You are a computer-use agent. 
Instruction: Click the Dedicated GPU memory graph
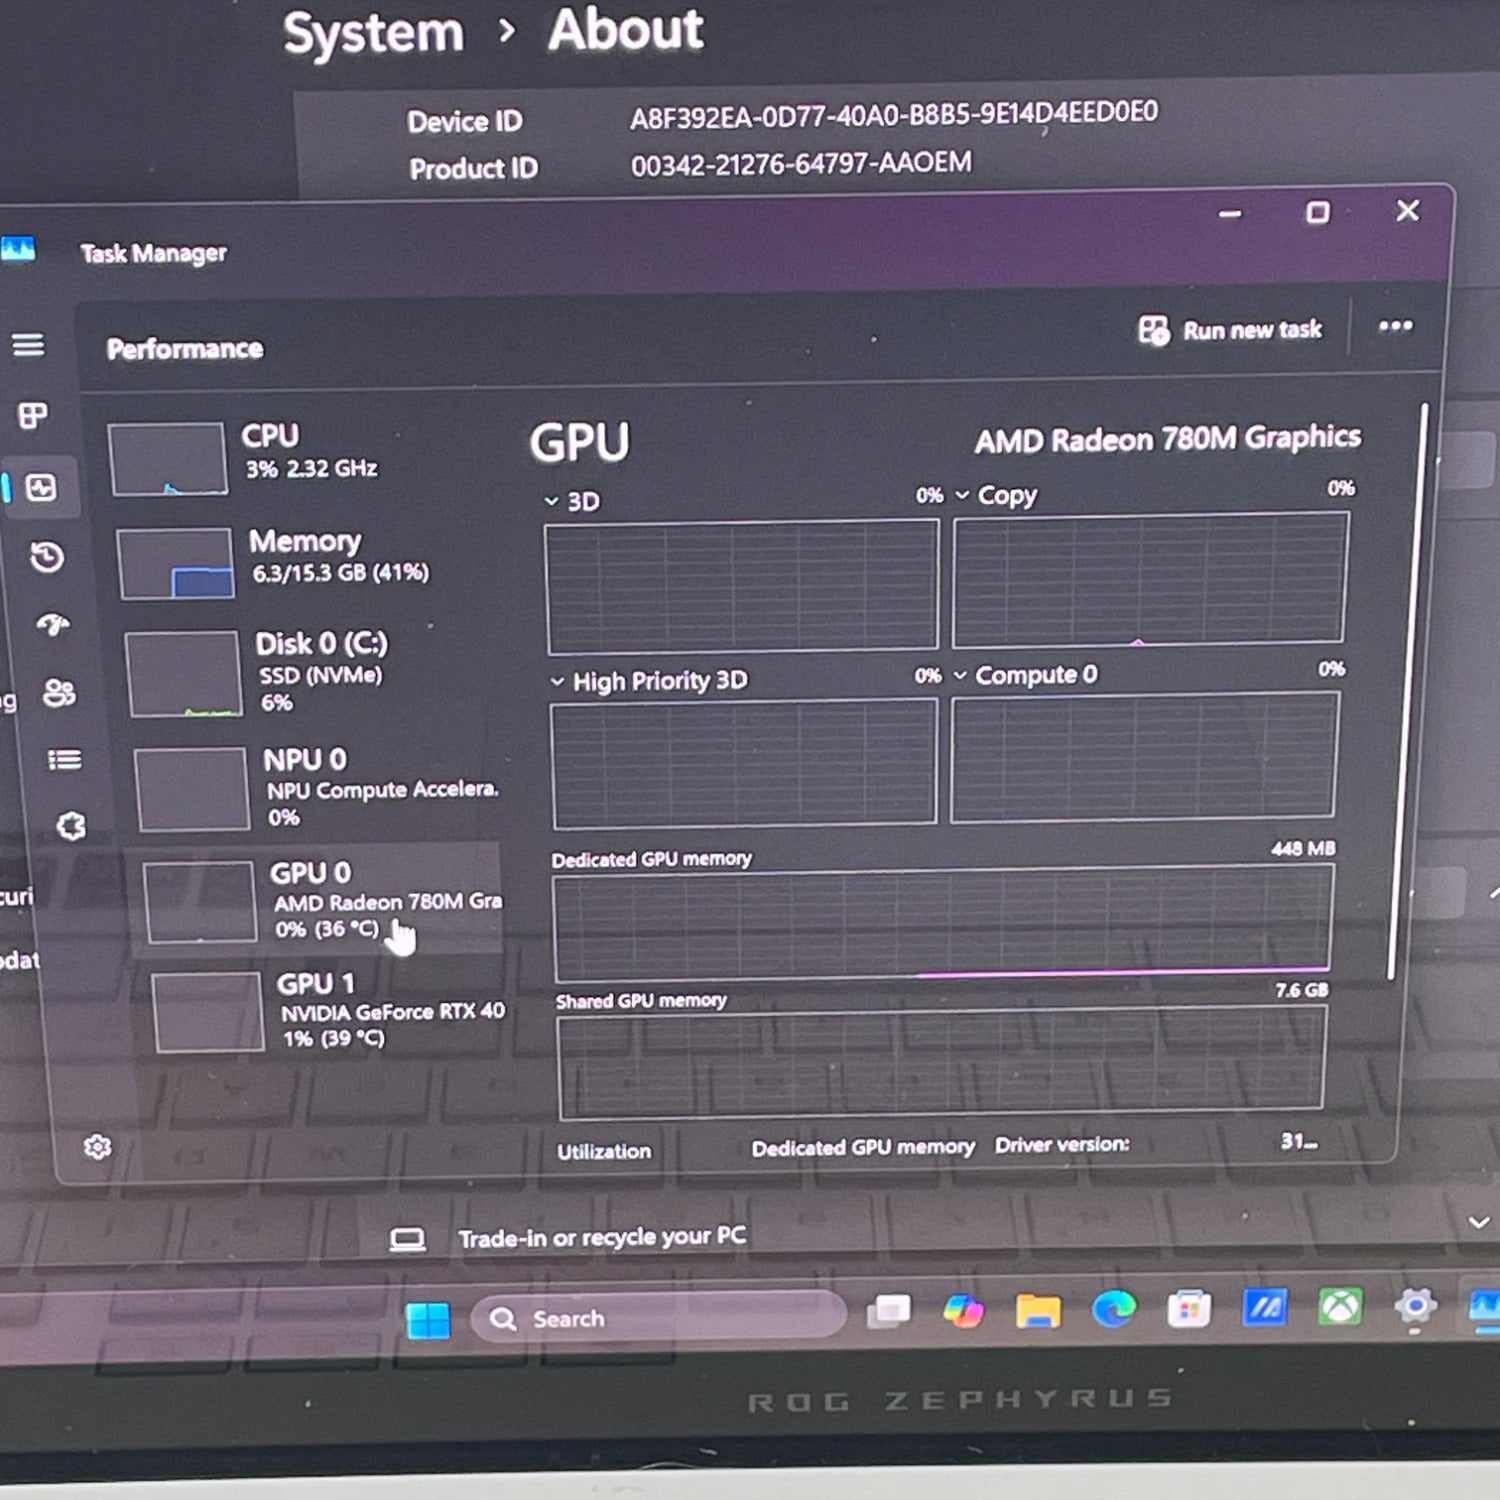click(942, 923)
